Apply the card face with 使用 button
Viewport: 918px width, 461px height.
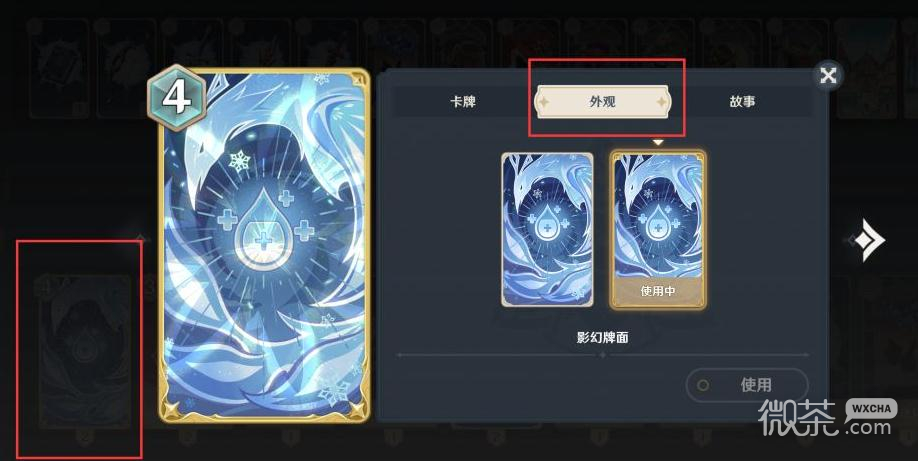coord(747,385)
